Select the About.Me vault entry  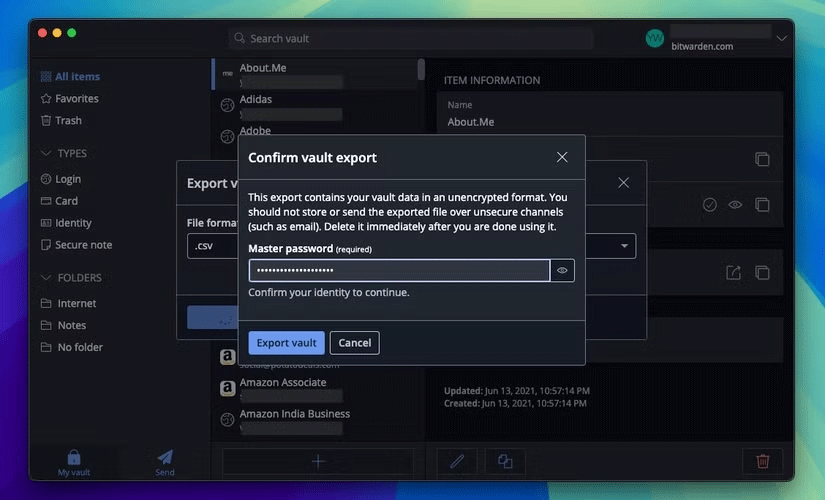[x=316, y=74]
